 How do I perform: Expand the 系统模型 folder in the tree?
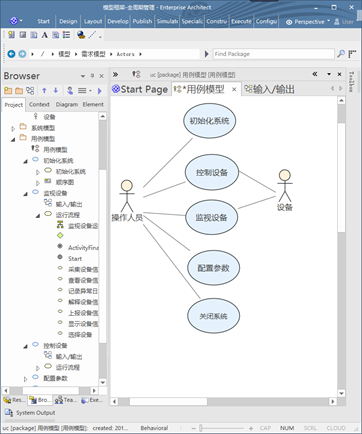click(x=13, y=128)
